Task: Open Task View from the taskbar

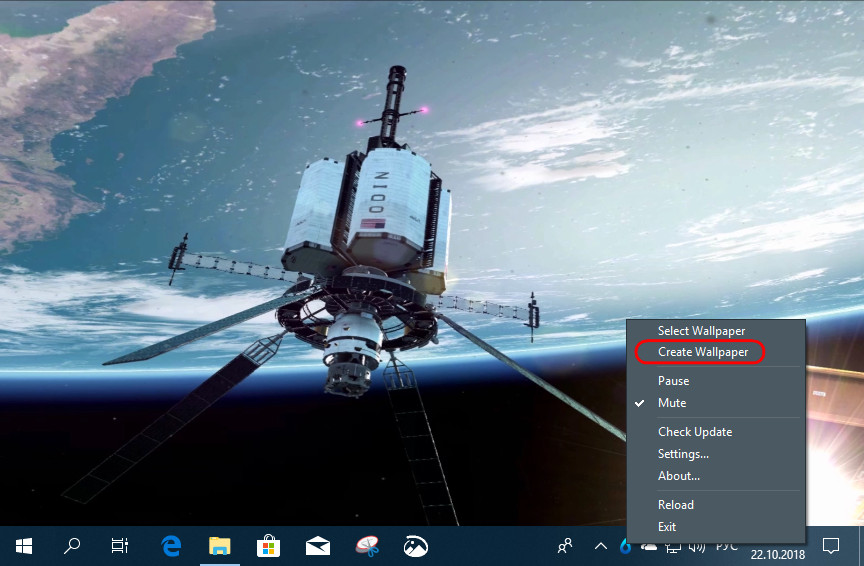Action: [120, 545]
